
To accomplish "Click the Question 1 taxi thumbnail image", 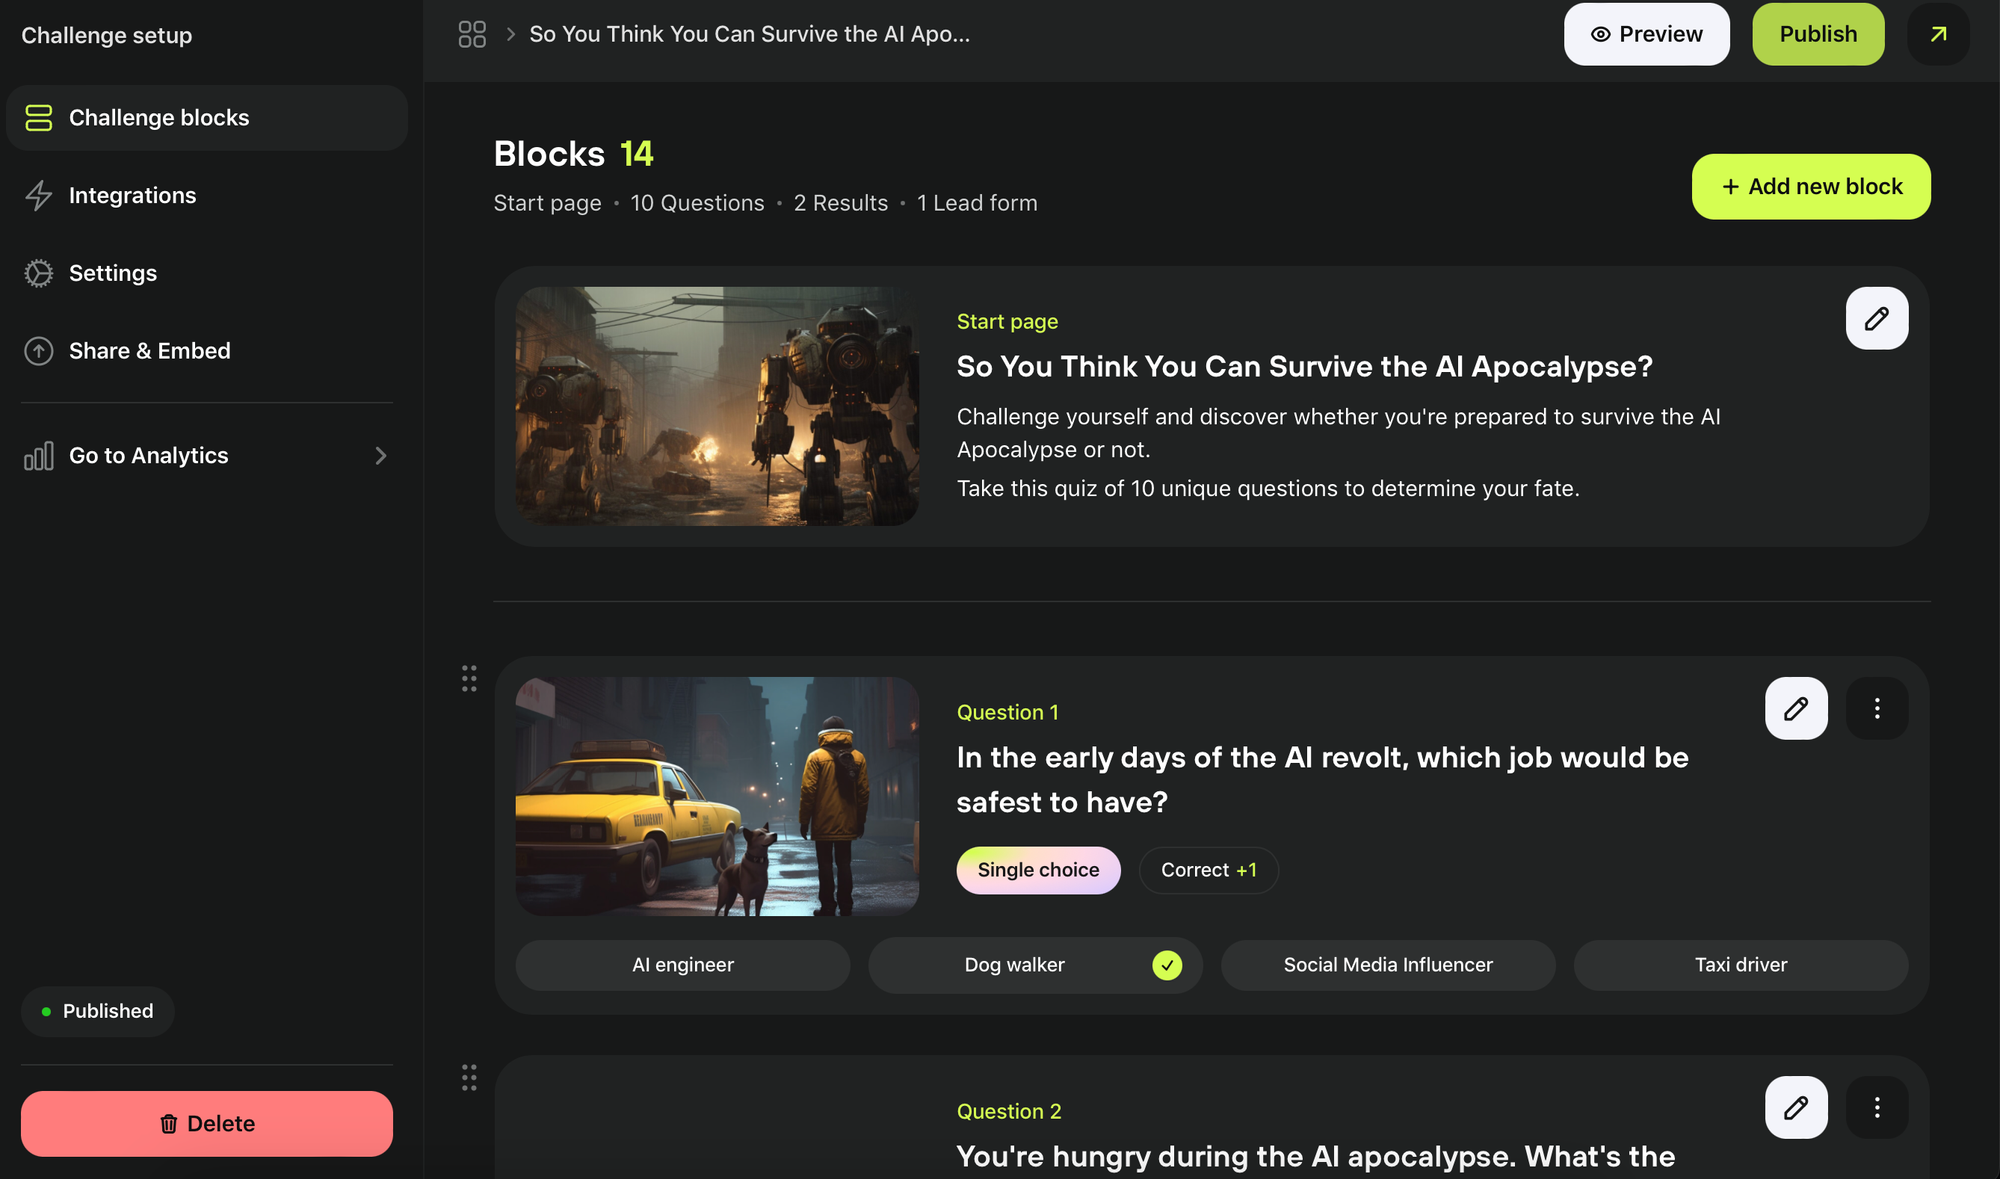I will coord(717,796).
